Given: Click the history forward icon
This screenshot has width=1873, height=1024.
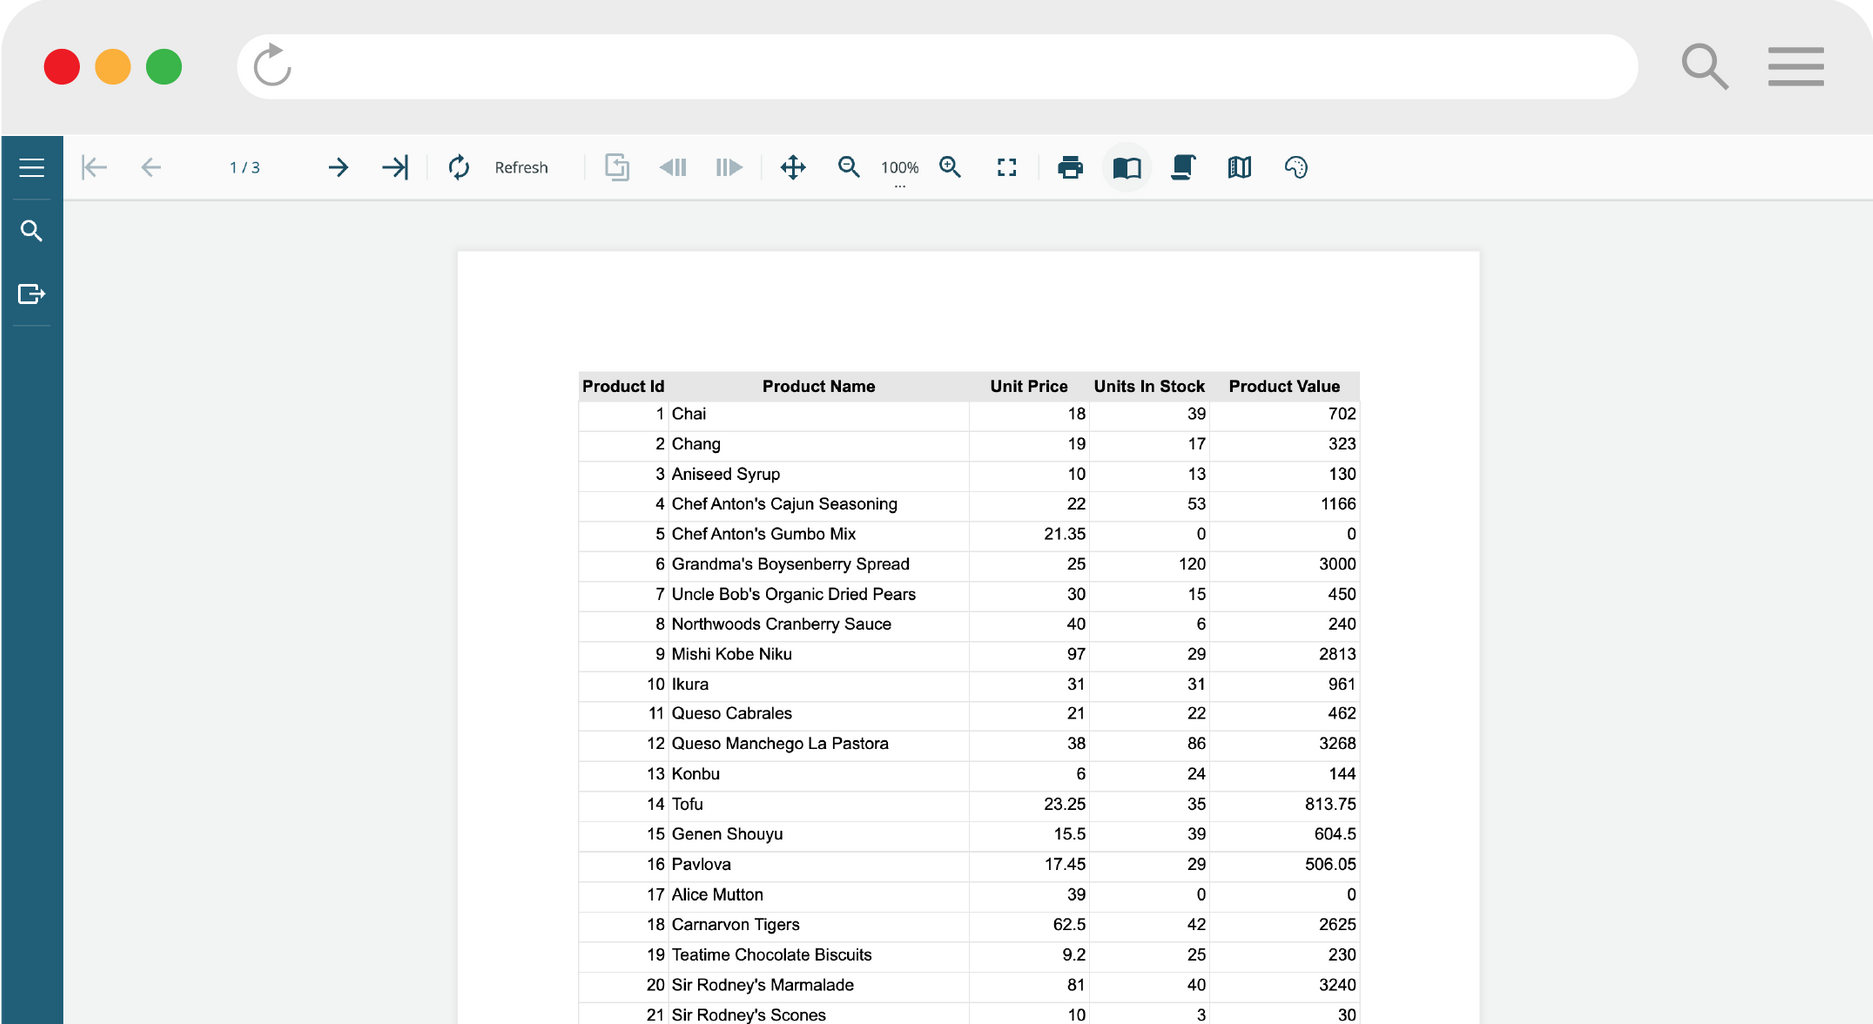Looking at the screenshot, I should click(729, 167).
